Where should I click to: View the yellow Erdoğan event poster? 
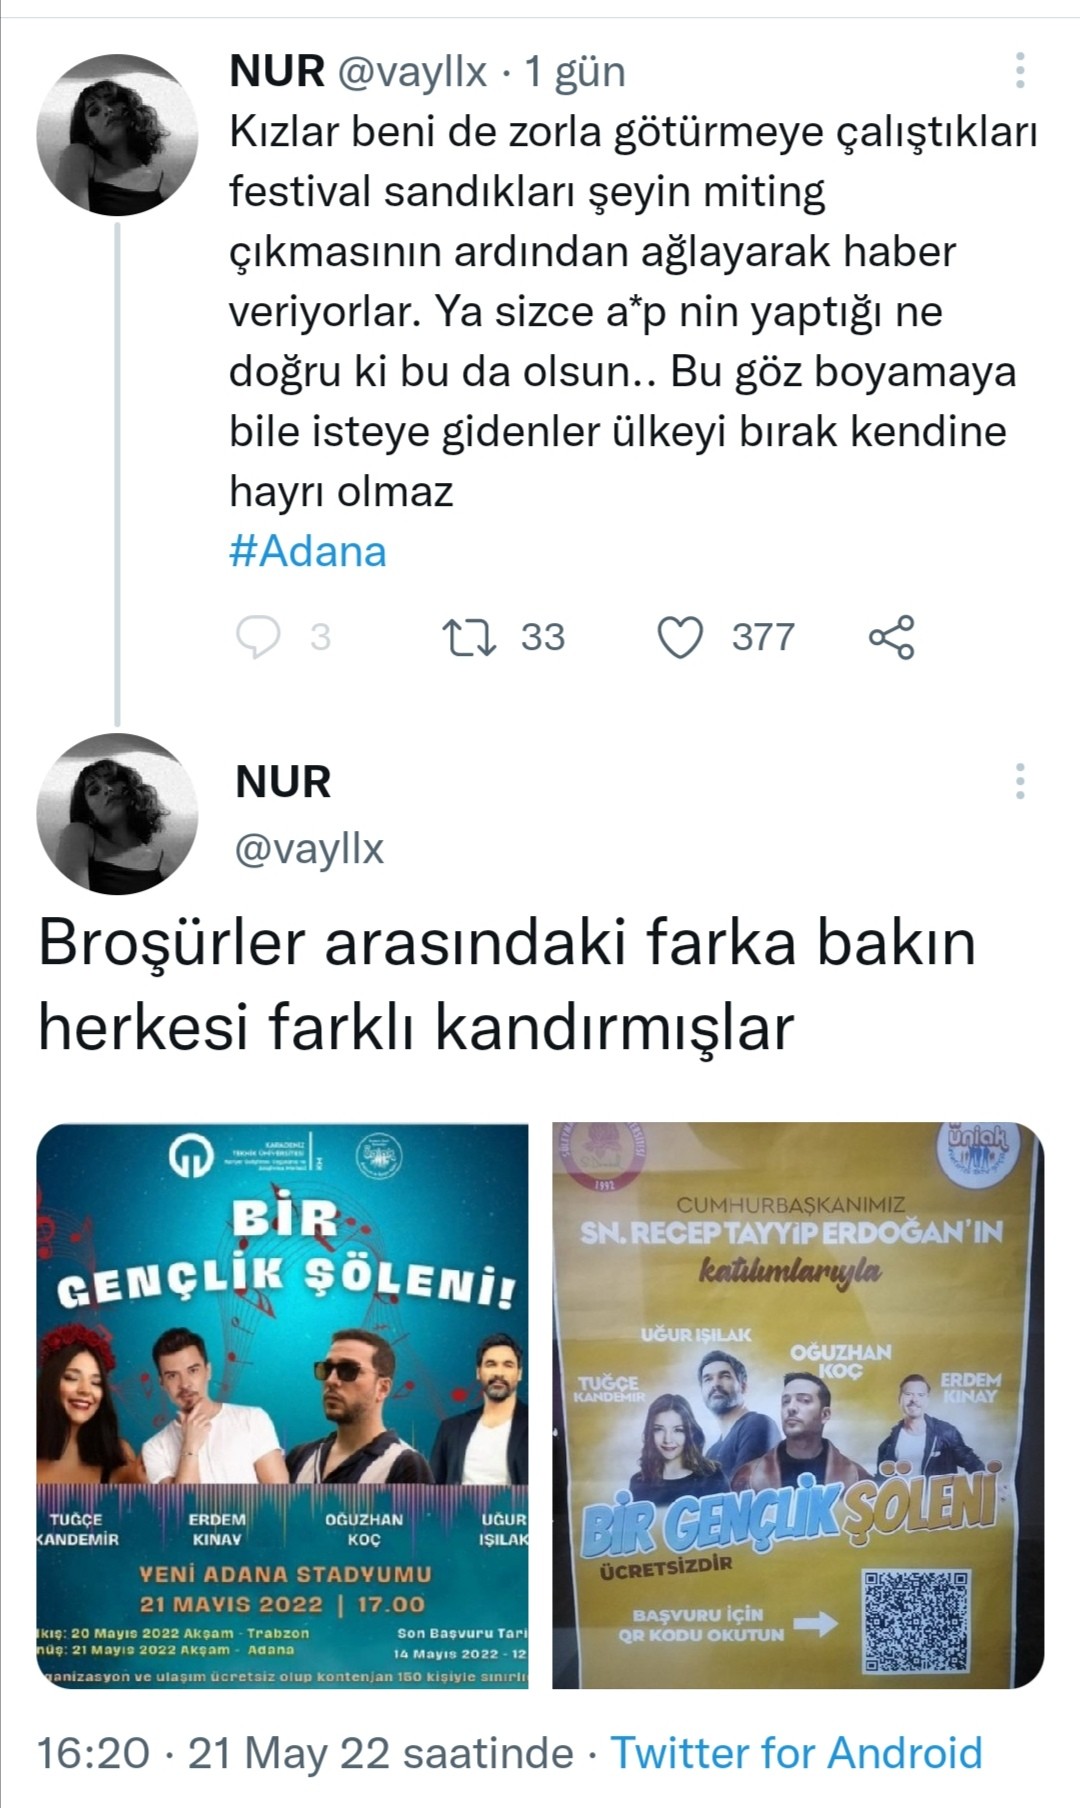[798, 1406]
